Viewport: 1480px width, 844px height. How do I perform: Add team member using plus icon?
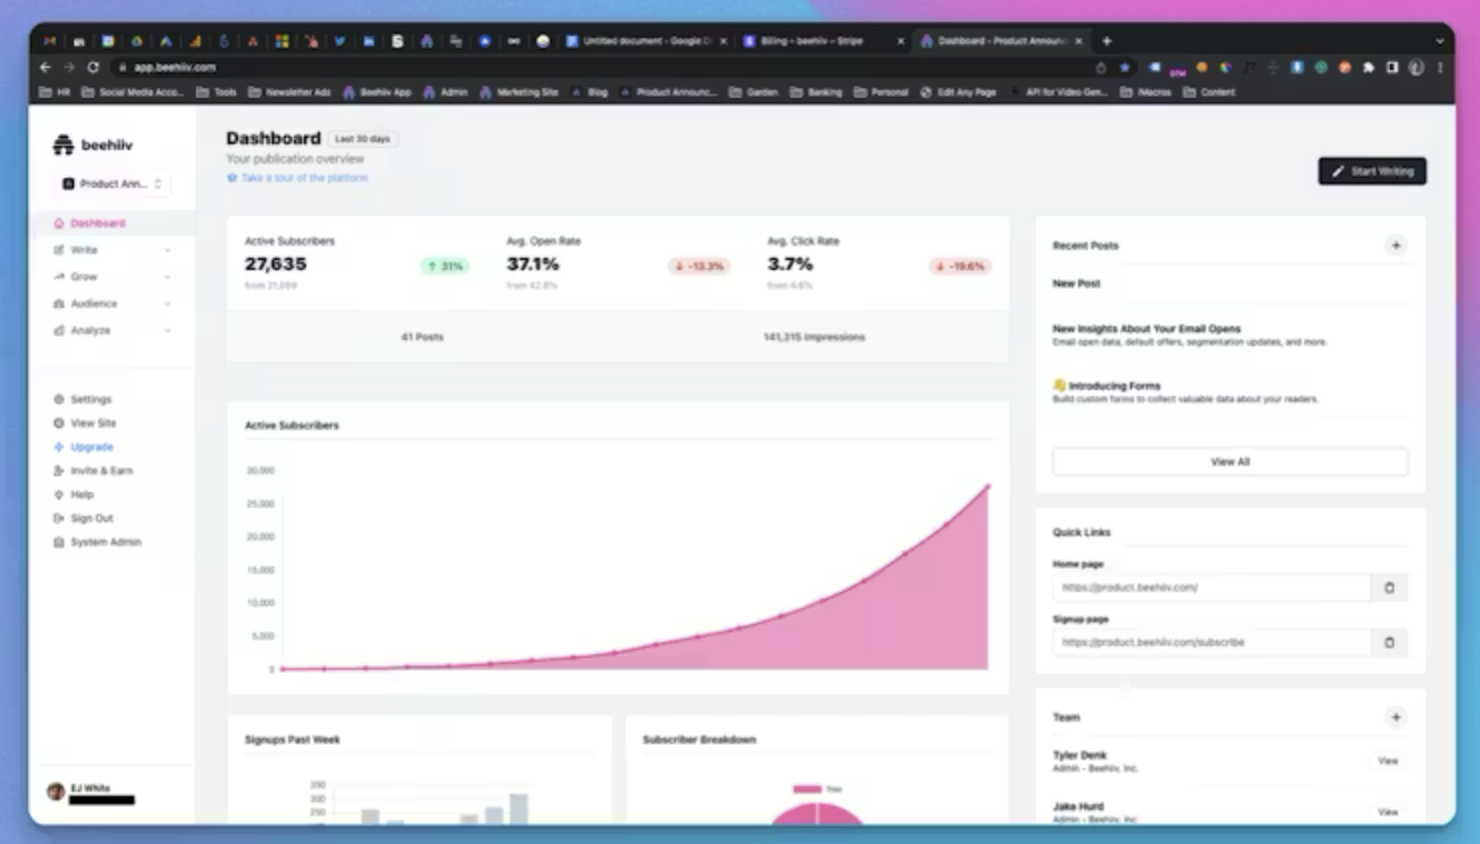point(1395,717)
